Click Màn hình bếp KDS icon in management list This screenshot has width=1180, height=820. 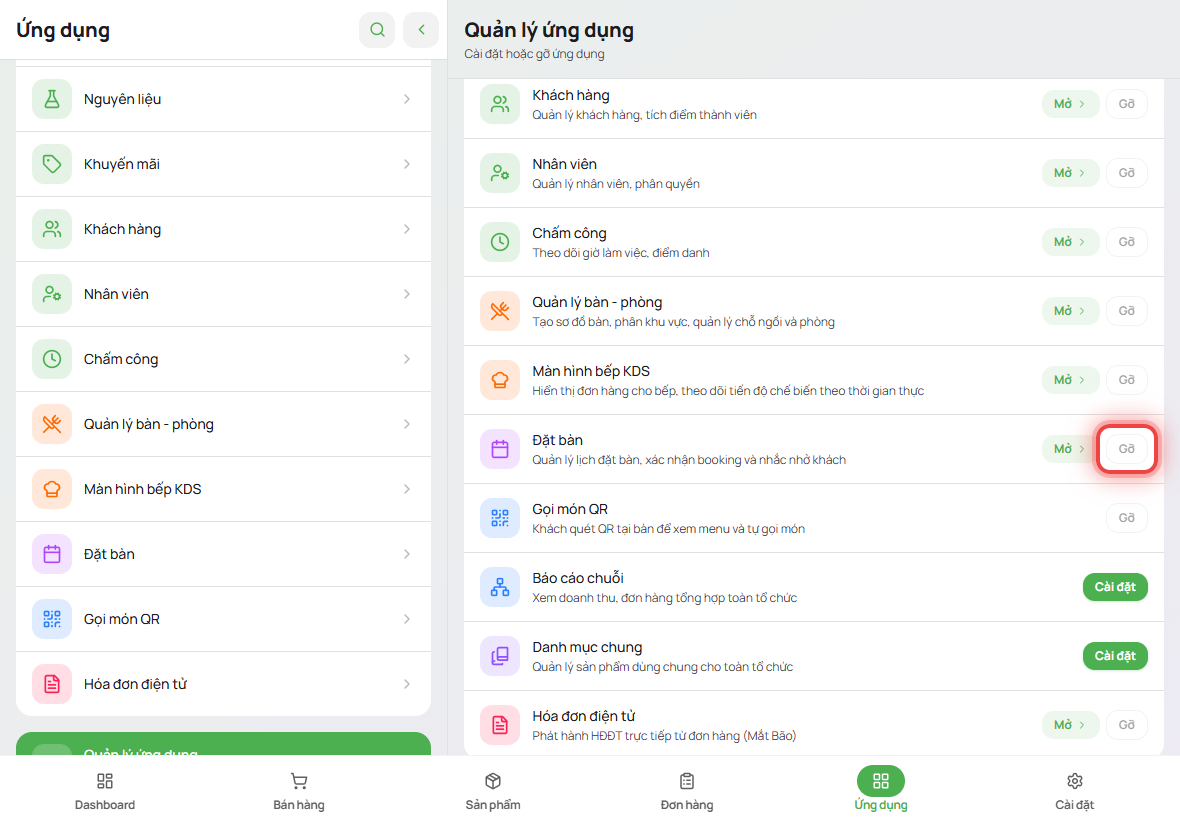tap(500, 380)
